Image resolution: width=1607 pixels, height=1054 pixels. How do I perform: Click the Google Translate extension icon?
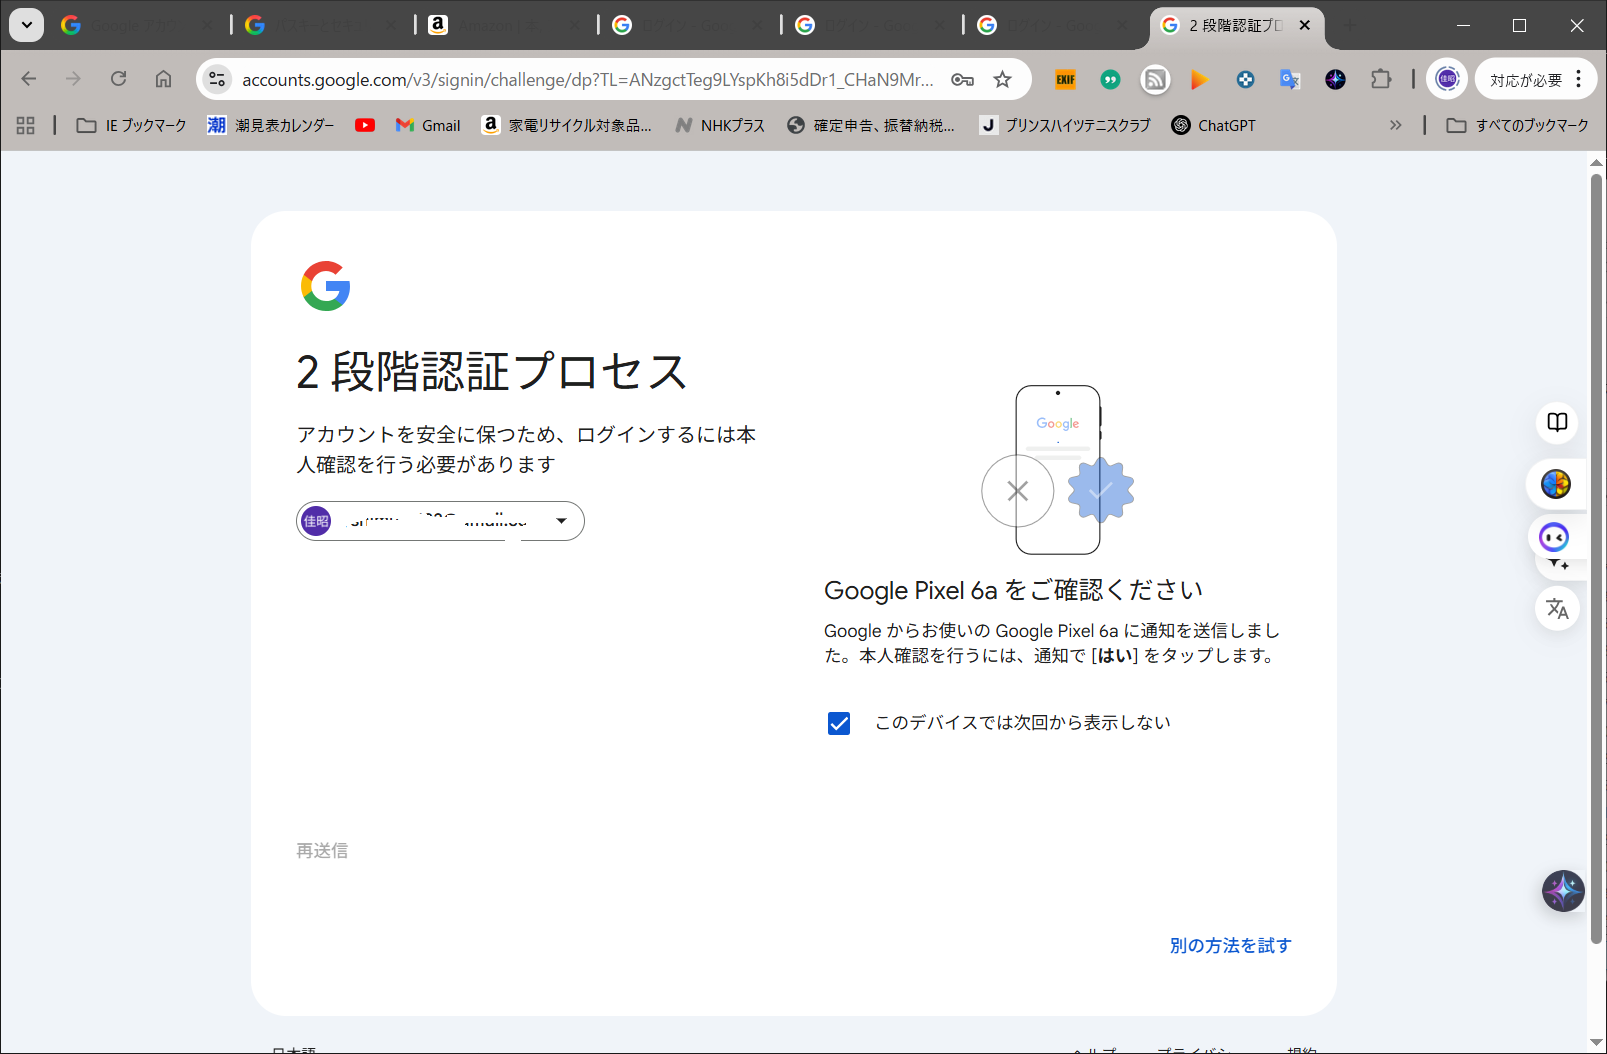[x=1290, y=79]
